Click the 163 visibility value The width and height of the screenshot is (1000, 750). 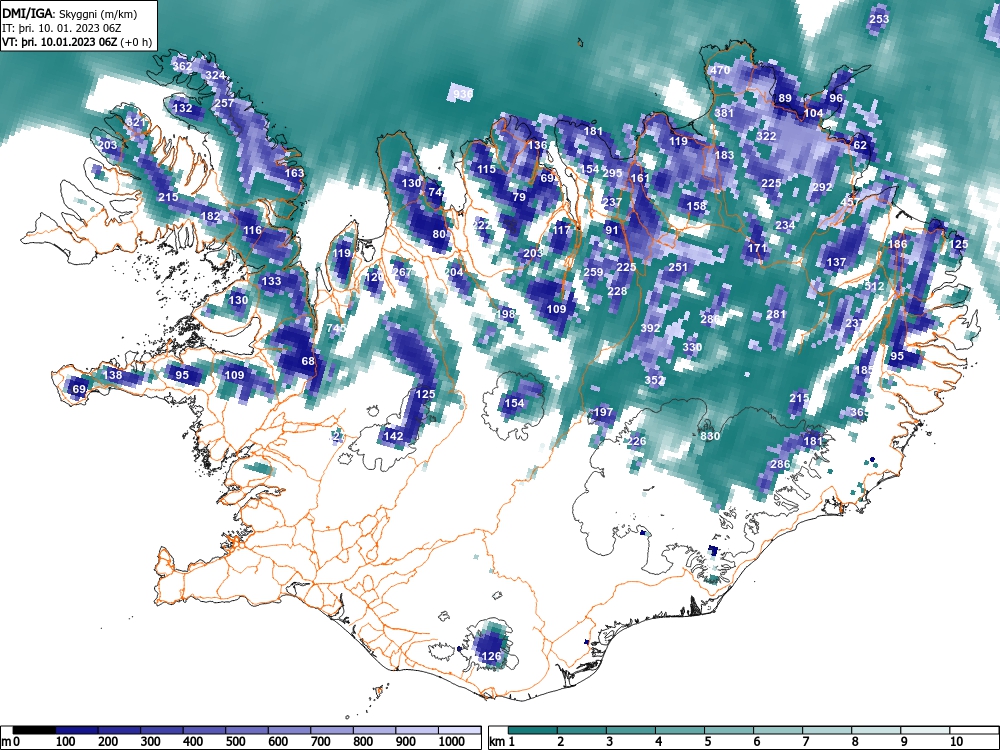coord(295,173)
